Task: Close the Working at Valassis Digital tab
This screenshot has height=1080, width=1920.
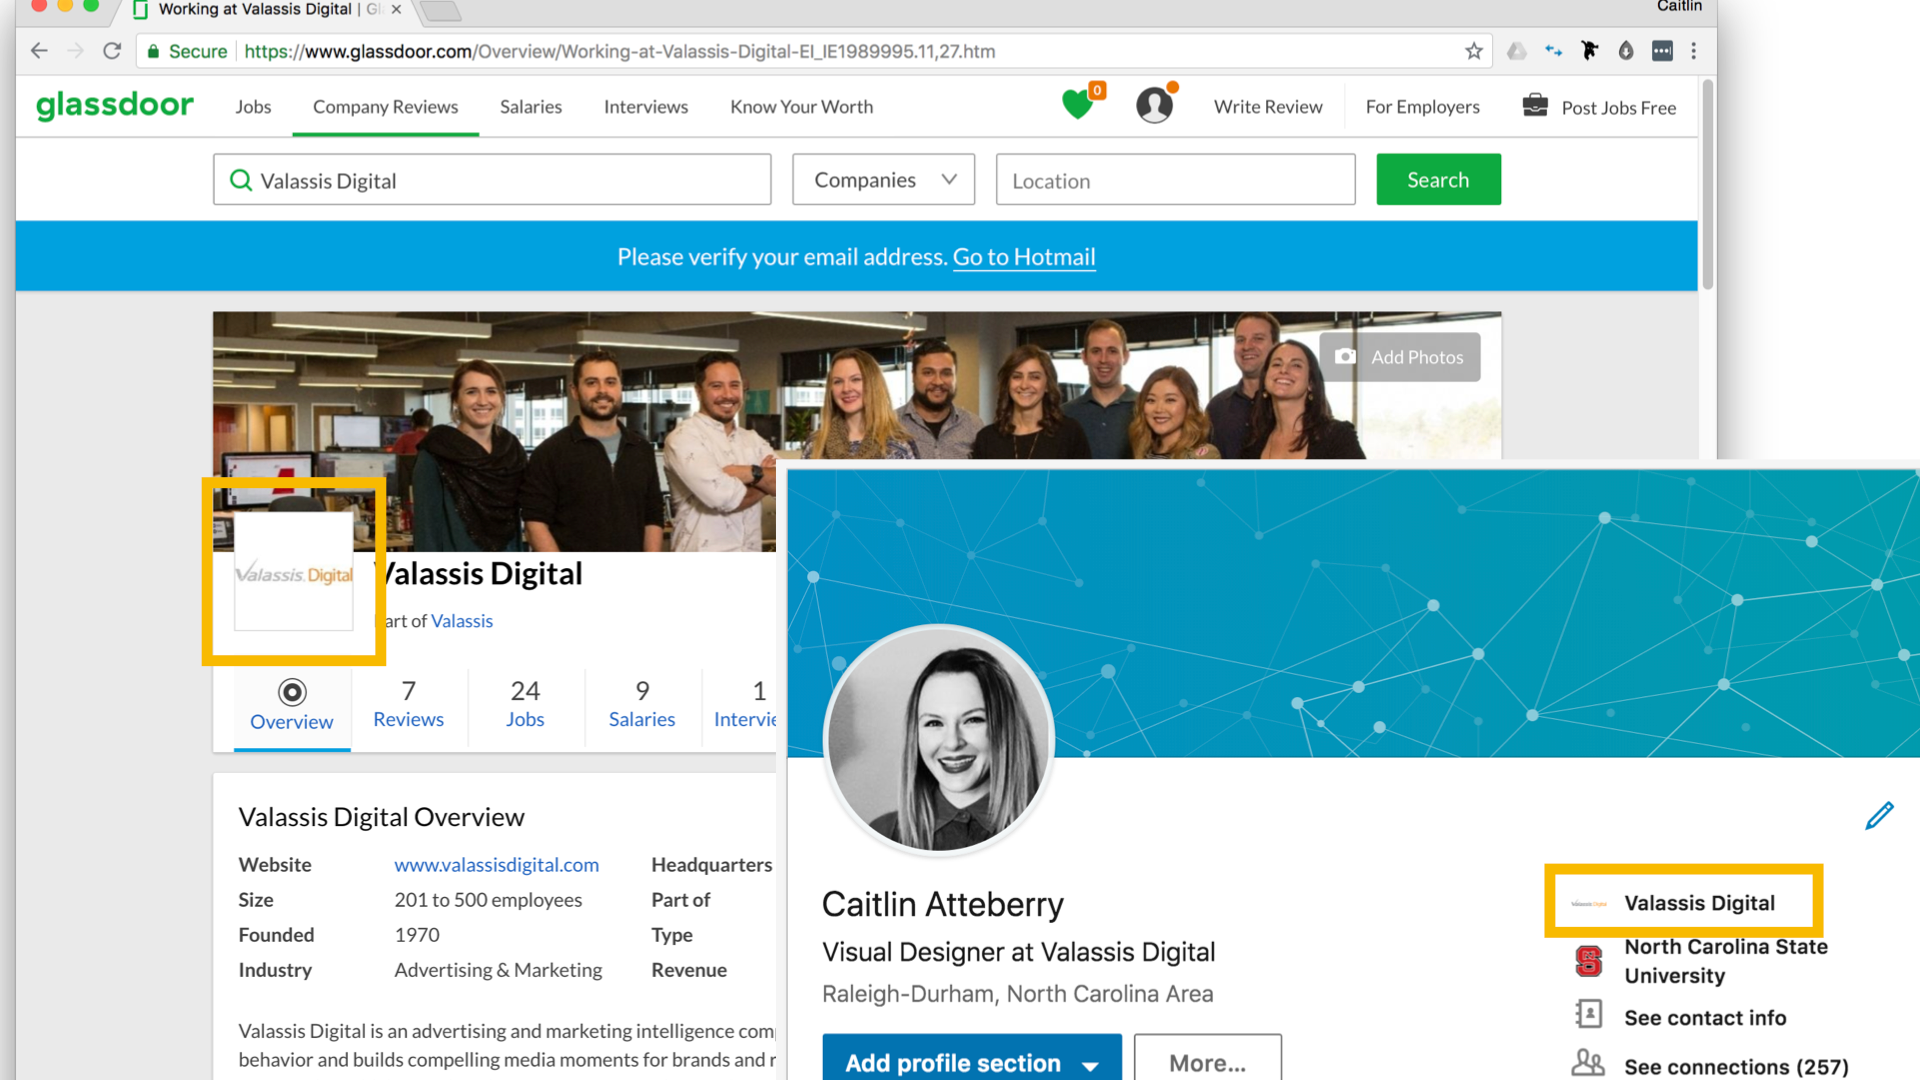Action: [x=396, y=9]
